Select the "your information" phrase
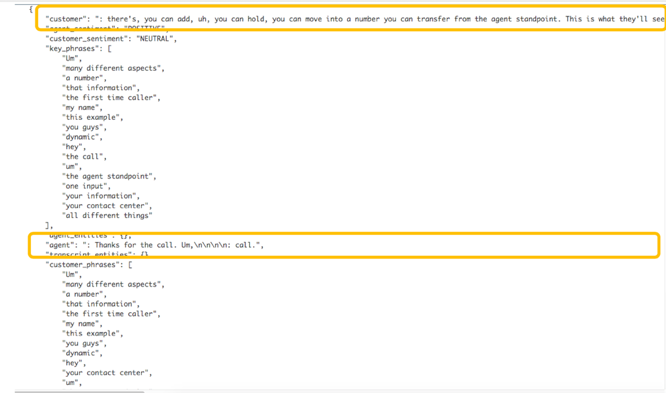 (101, 195)
